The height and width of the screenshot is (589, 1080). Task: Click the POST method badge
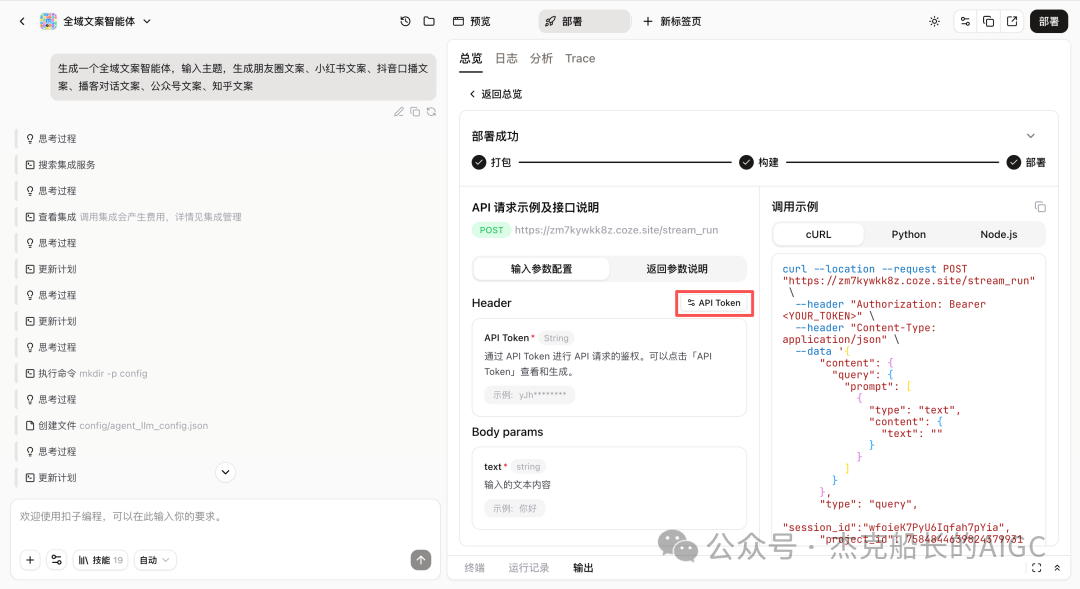(491, 230)
